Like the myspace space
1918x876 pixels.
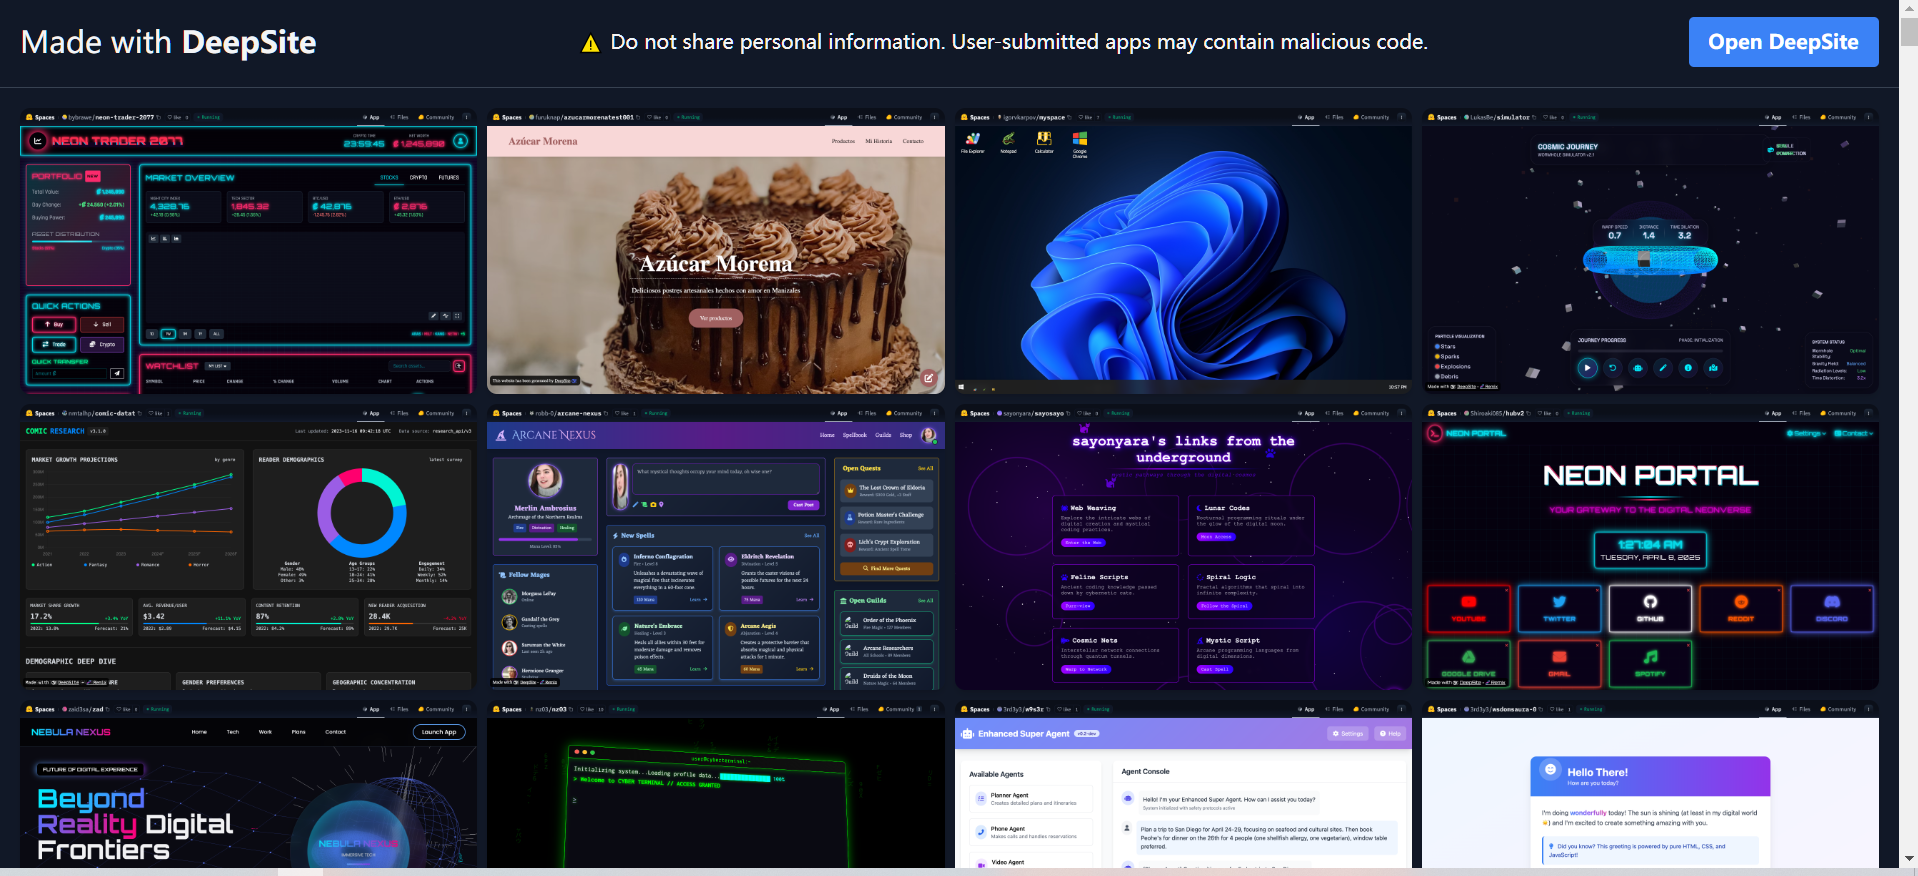[x=1085, y=117]
